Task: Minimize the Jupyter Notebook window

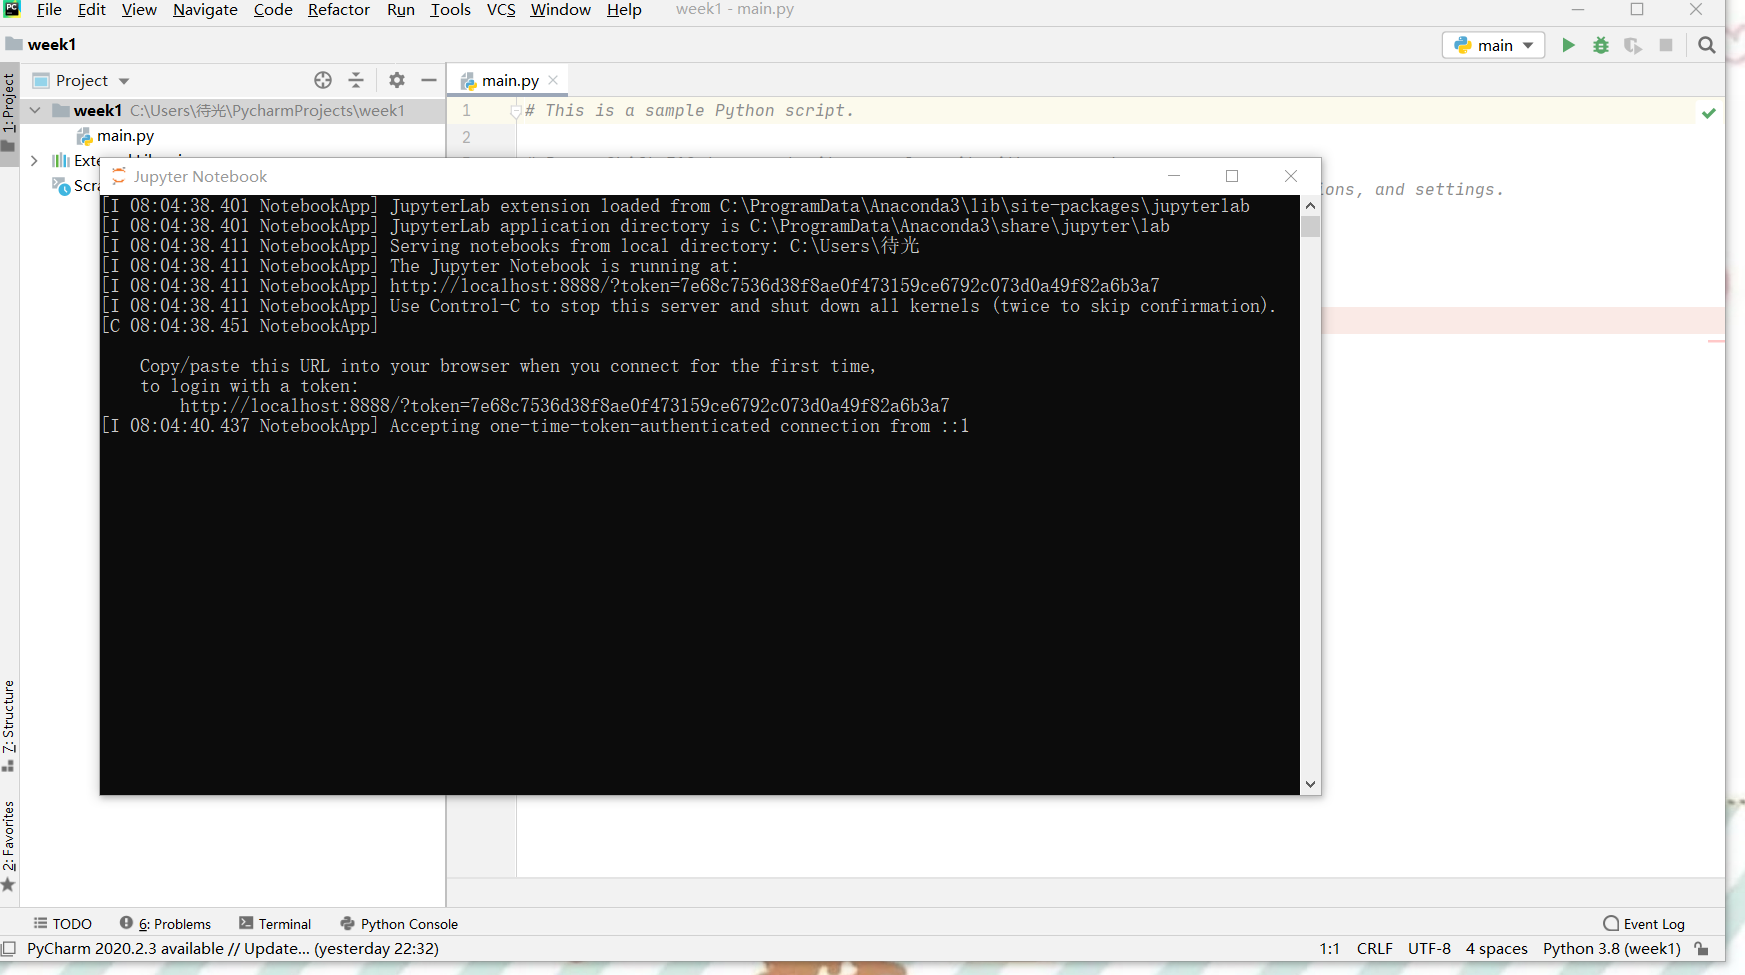Action: pyautogui.click(x=1174, y=176)
